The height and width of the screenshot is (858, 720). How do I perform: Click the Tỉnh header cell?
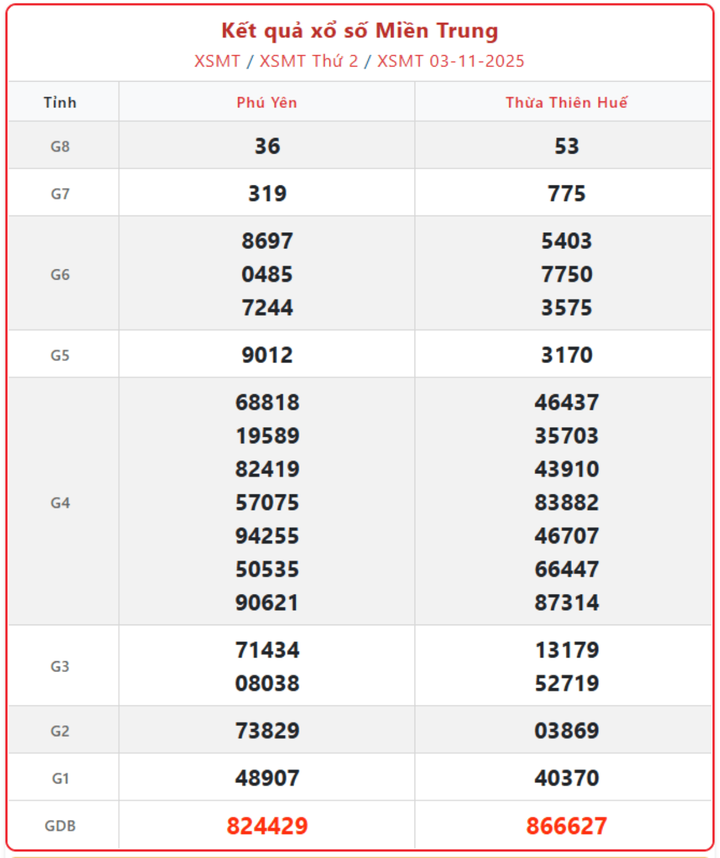[x=60, y=103]
